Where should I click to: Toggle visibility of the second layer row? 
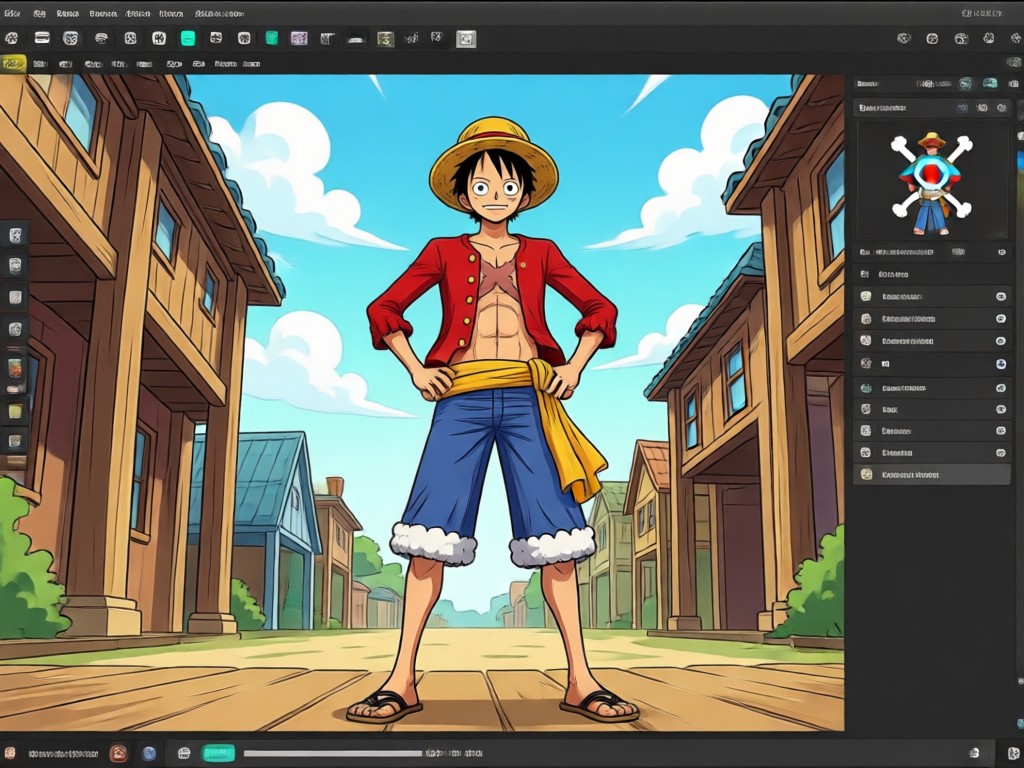(1000, 319)
